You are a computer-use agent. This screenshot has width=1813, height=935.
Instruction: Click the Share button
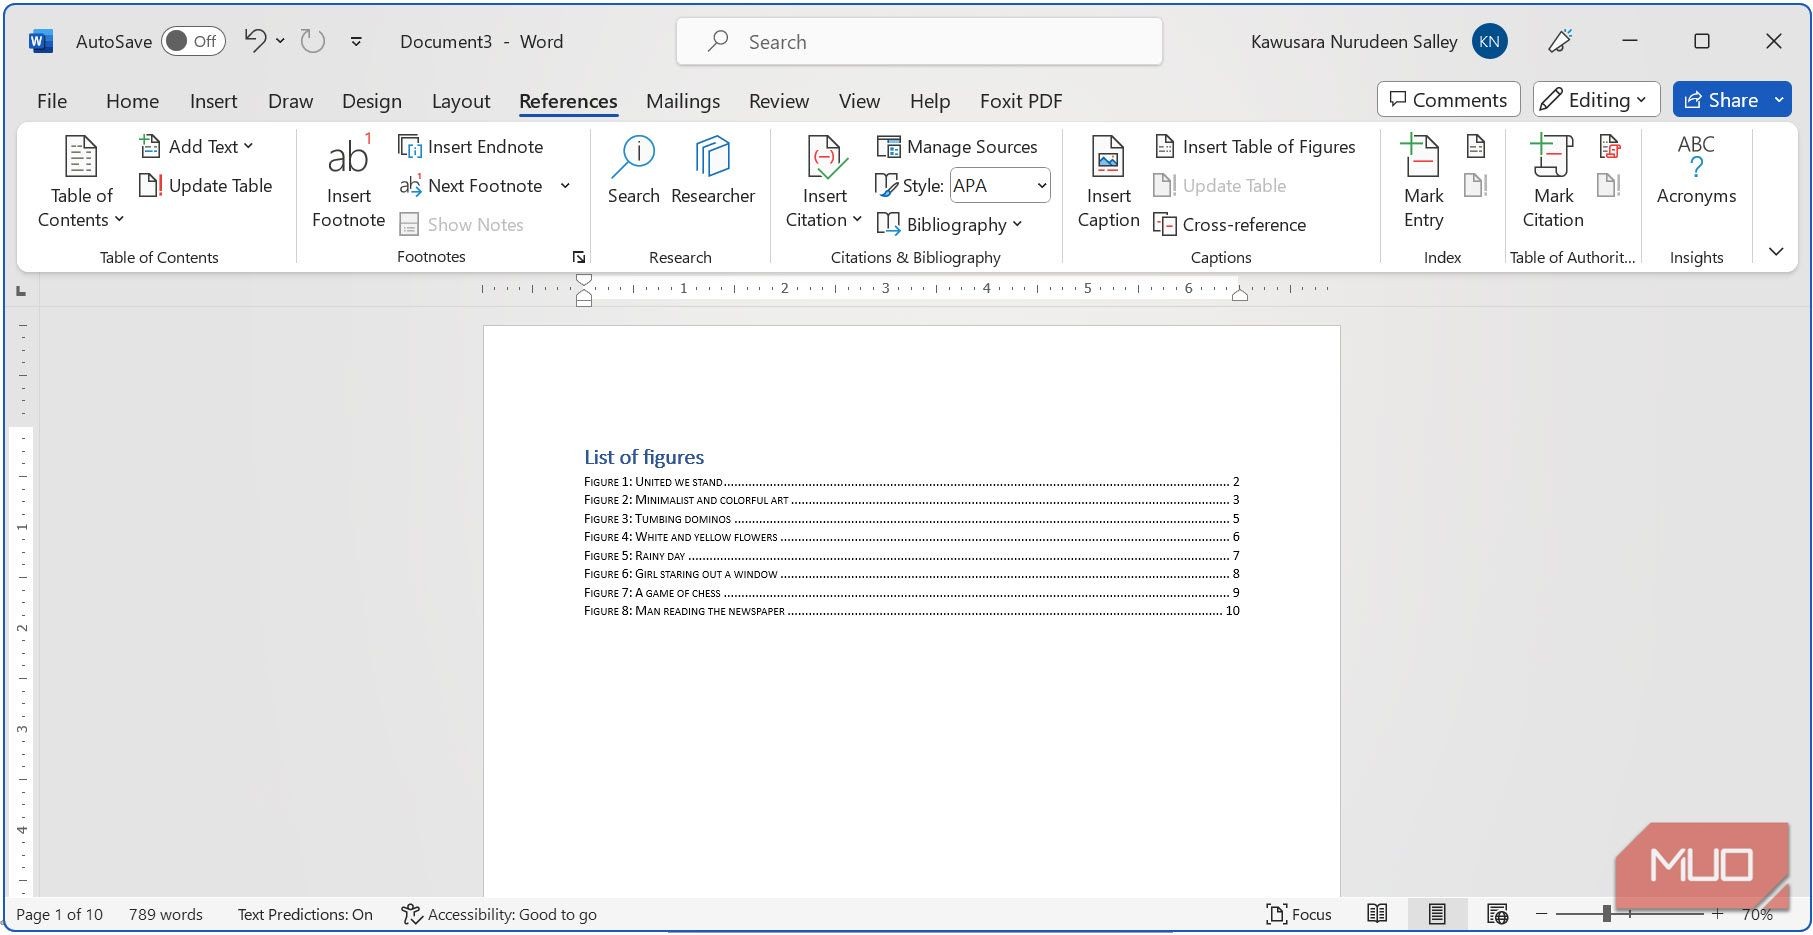tap(1721, 99)
